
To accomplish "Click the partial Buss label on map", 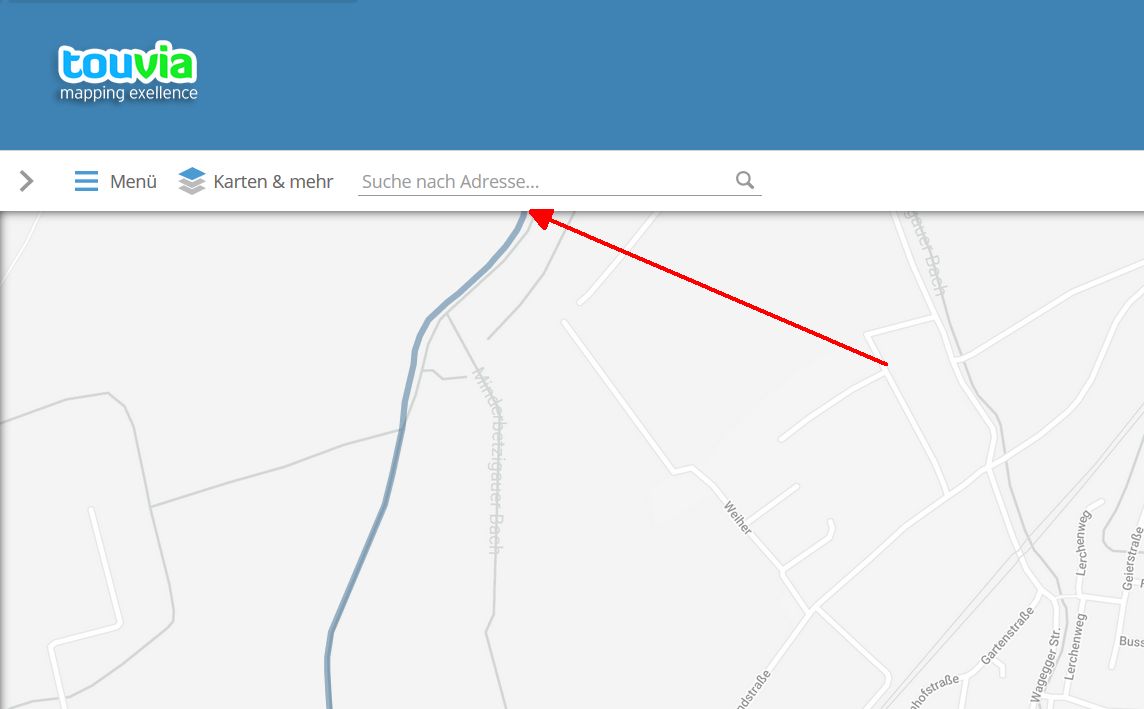I will 1131,641.
